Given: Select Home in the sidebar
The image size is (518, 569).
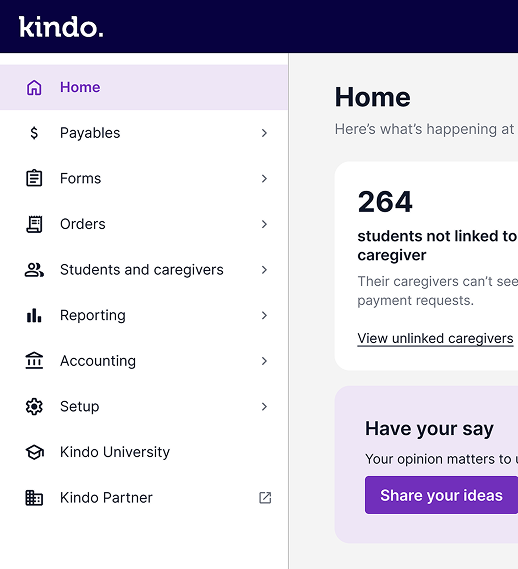Looking at the screenshot, I should (x=144, y=87).
